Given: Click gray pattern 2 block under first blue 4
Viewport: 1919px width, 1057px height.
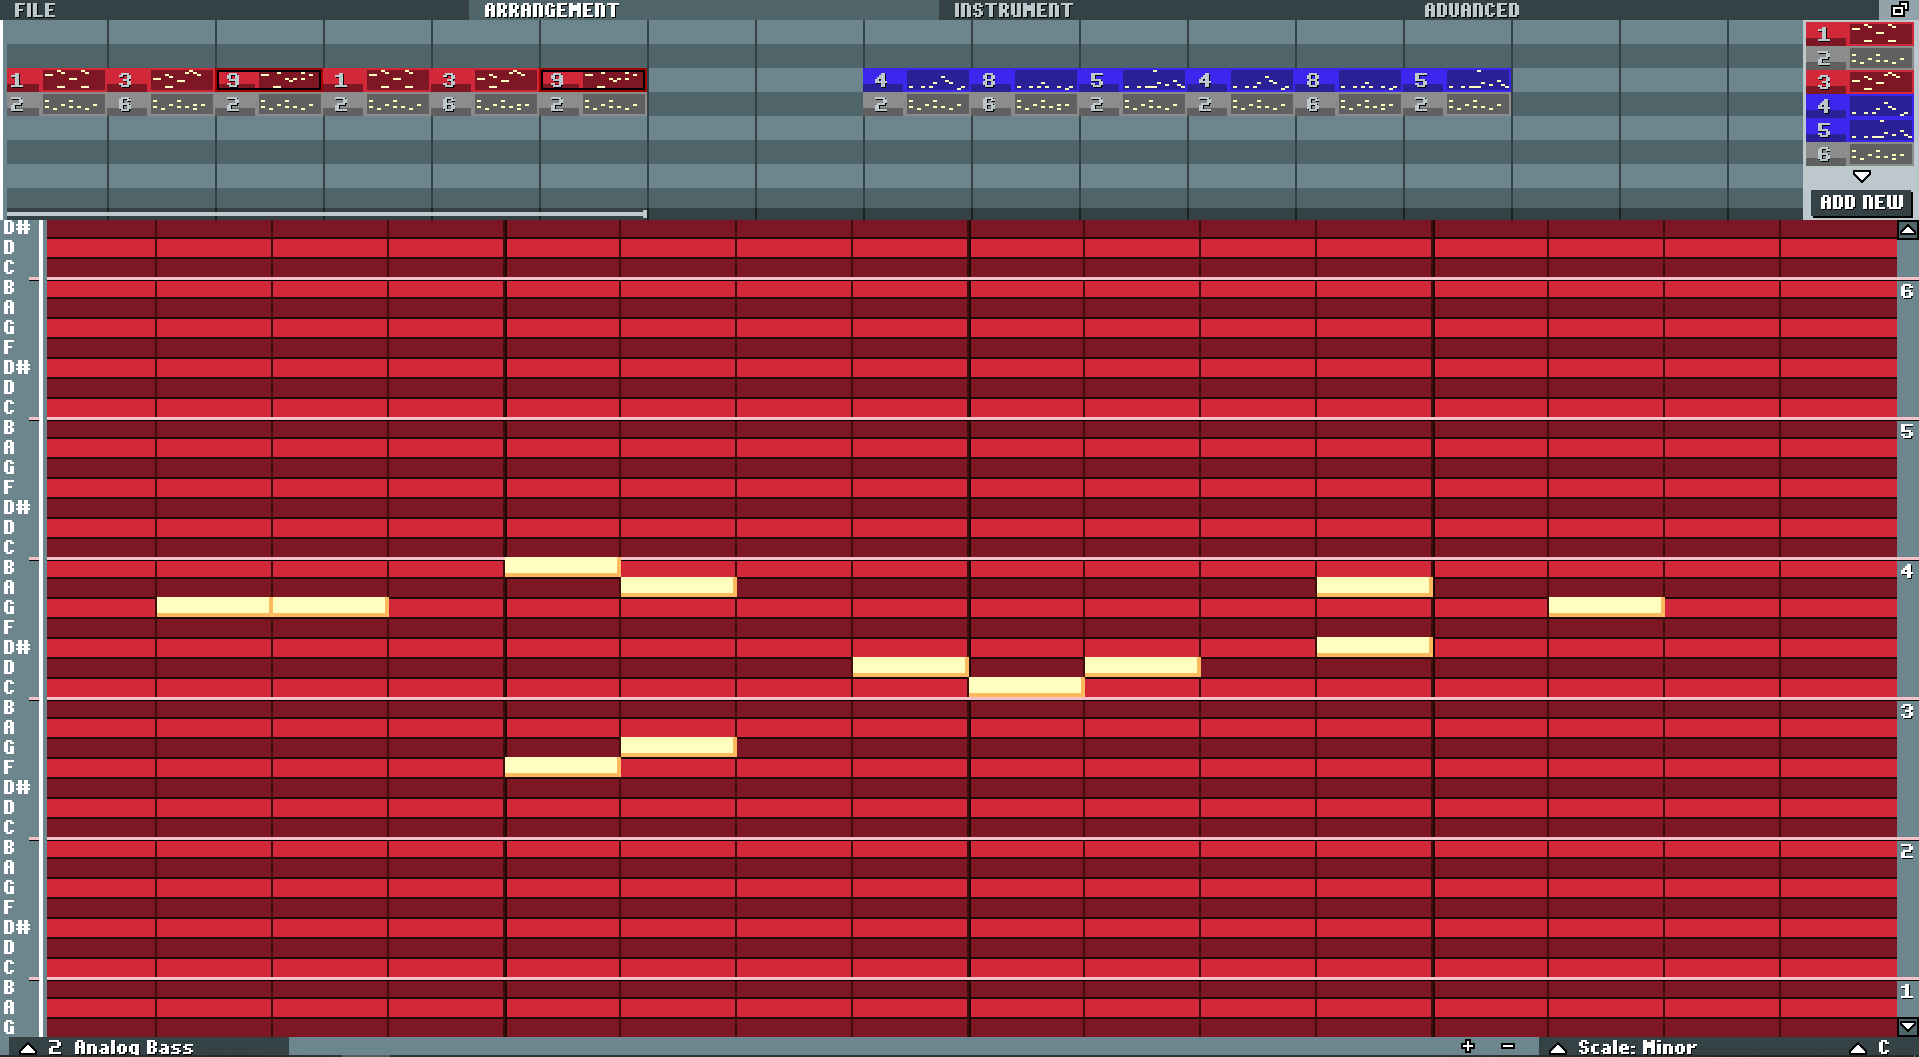Looking at the screenshot, I should [917, 104].
